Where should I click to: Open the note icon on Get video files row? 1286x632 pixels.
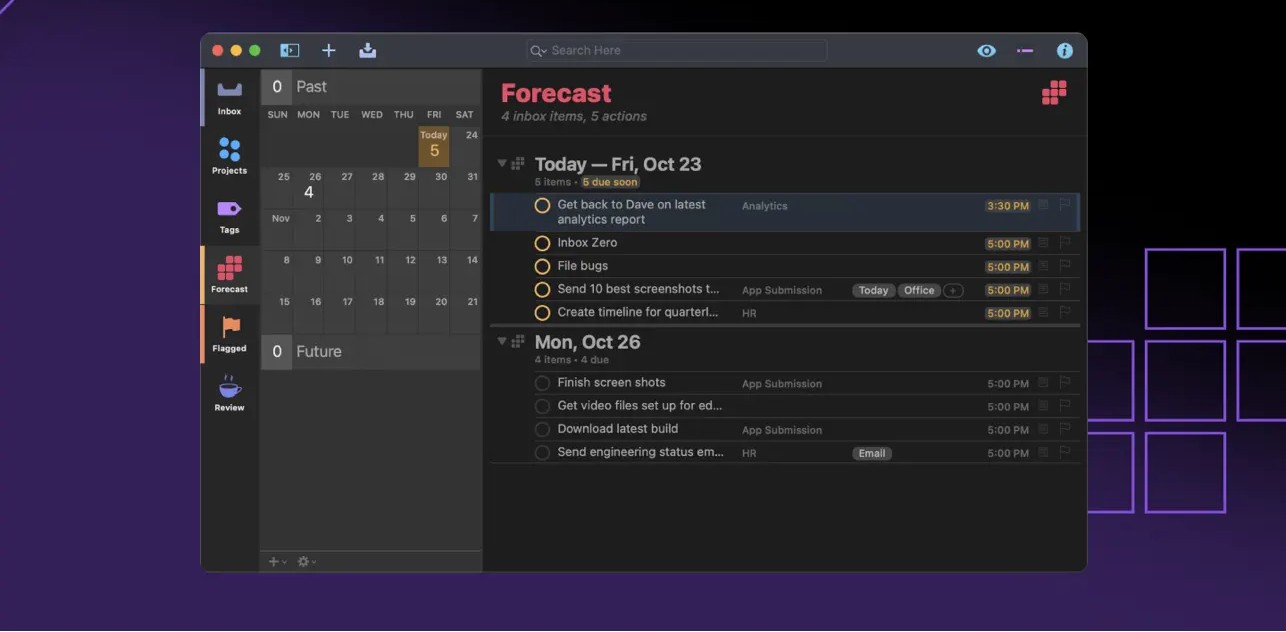click(1043, 406)
